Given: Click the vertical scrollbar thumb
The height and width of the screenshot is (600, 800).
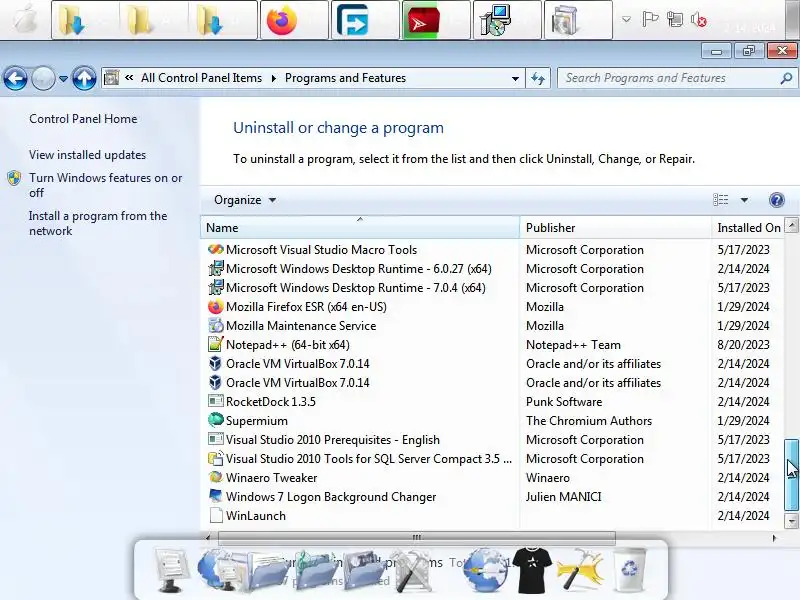Looking at the screenshot, I should pos(791,474).
